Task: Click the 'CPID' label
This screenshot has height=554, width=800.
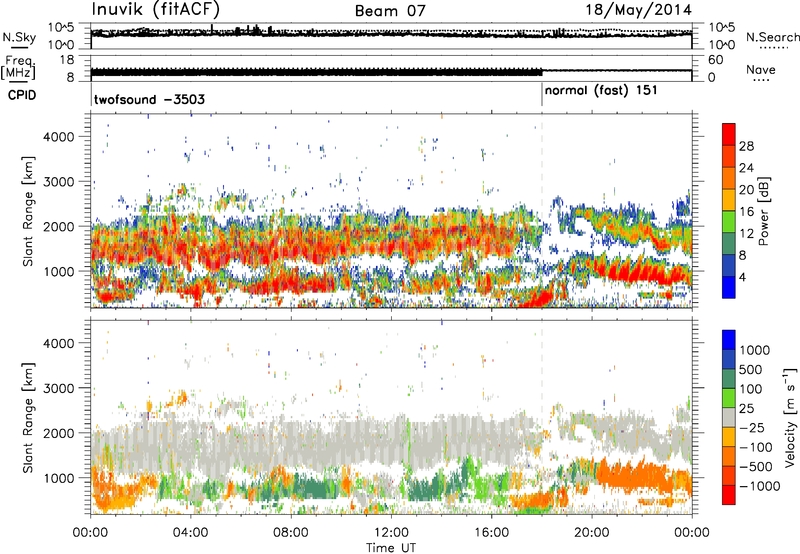Action: tap(22, 95)
